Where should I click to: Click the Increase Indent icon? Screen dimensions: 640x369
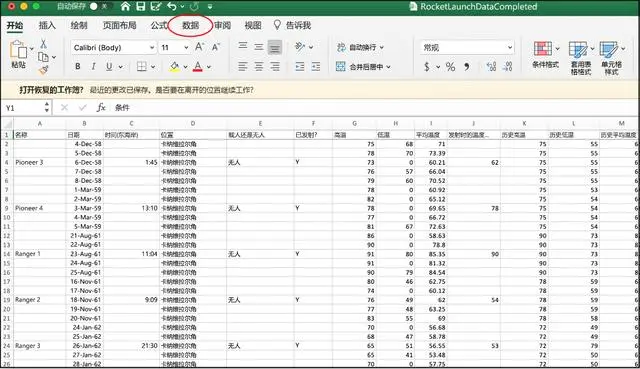[x=316, y=67]
